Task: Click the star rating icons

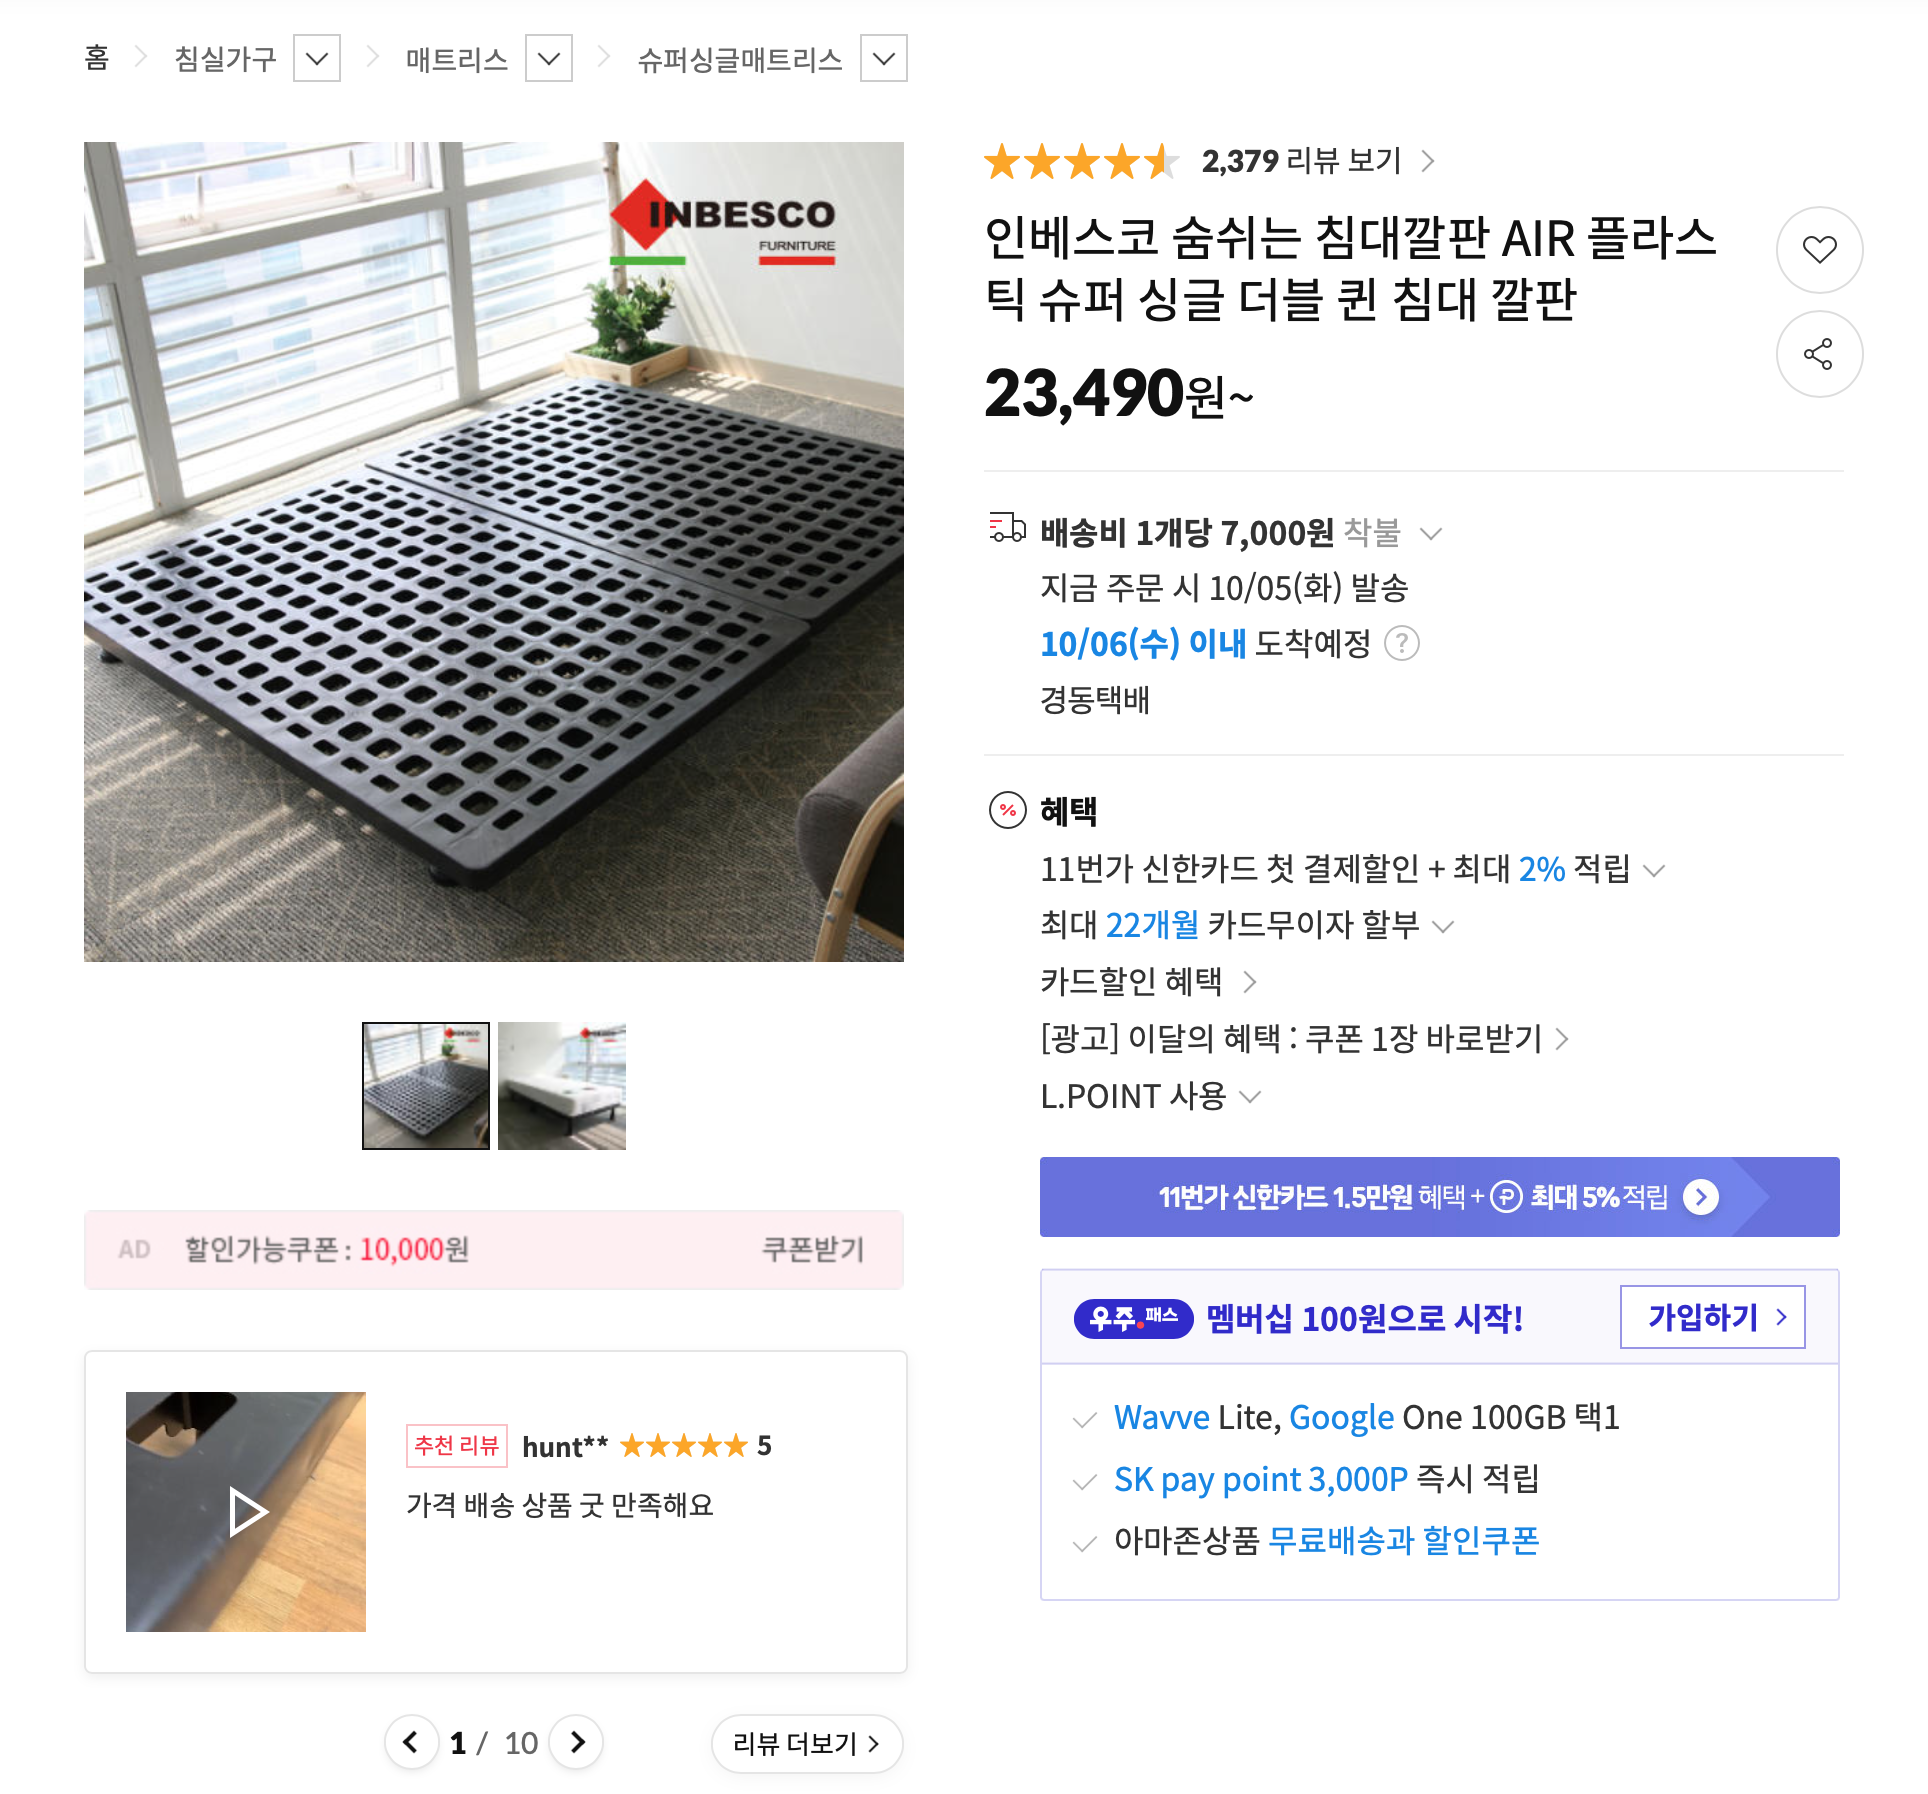Action: pos(1080,161)
